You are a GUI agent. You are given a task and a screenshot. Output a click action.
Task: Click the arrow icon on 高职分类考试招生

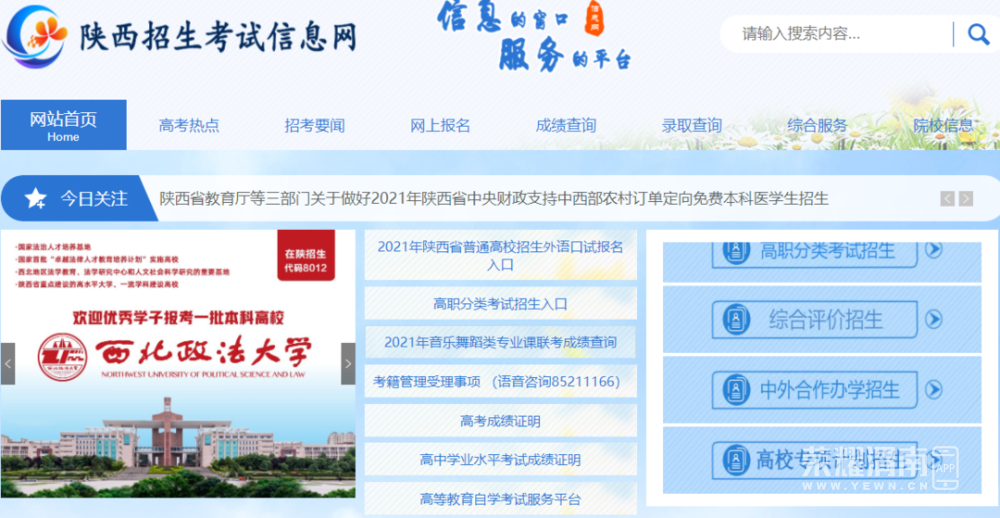point(933,250)
